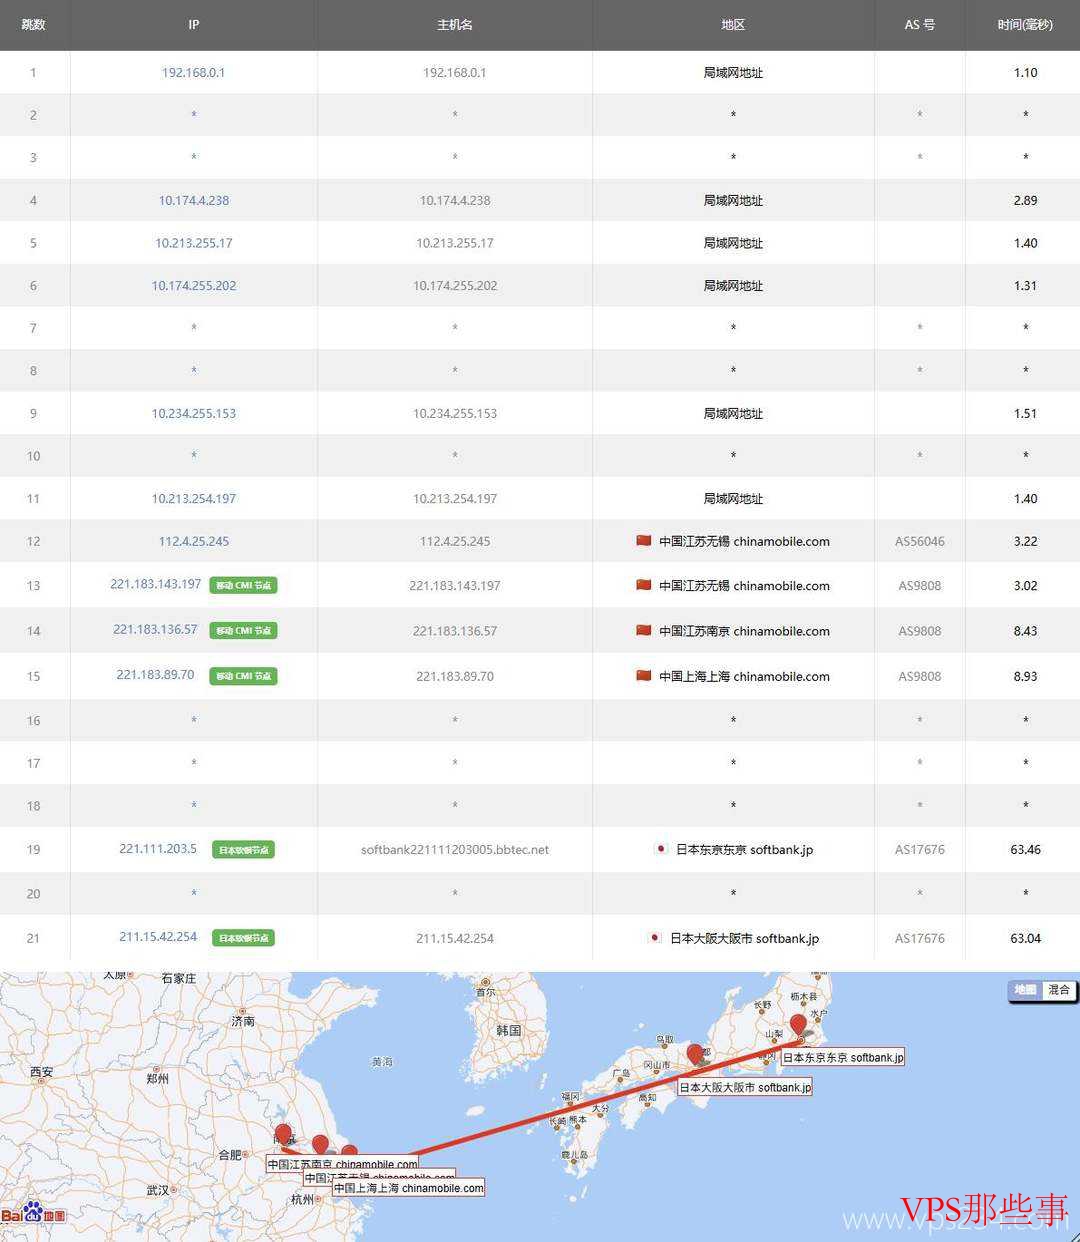Click the 郑州 city label on the map
The height and width of the screenshot is (1242, 1080).
157,1078
